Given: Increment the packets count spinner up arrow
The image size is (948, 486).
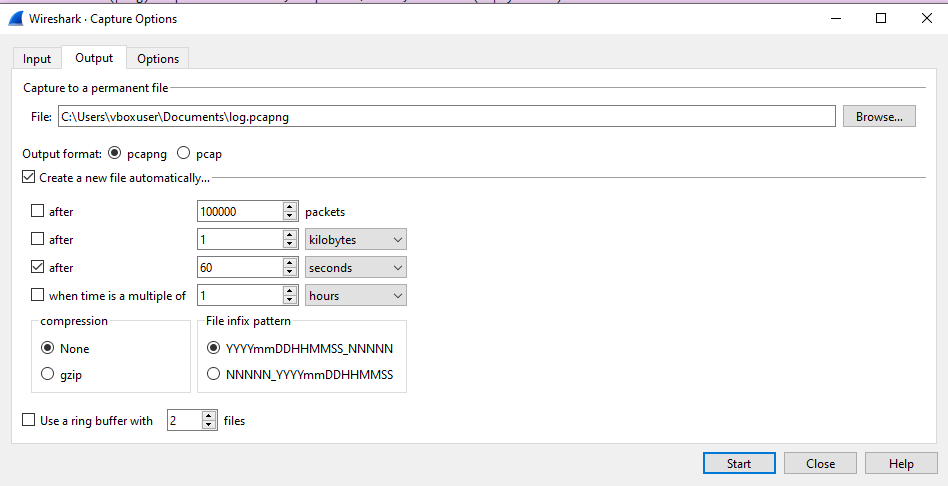Looking at the screenshot, I should [290, 207].
